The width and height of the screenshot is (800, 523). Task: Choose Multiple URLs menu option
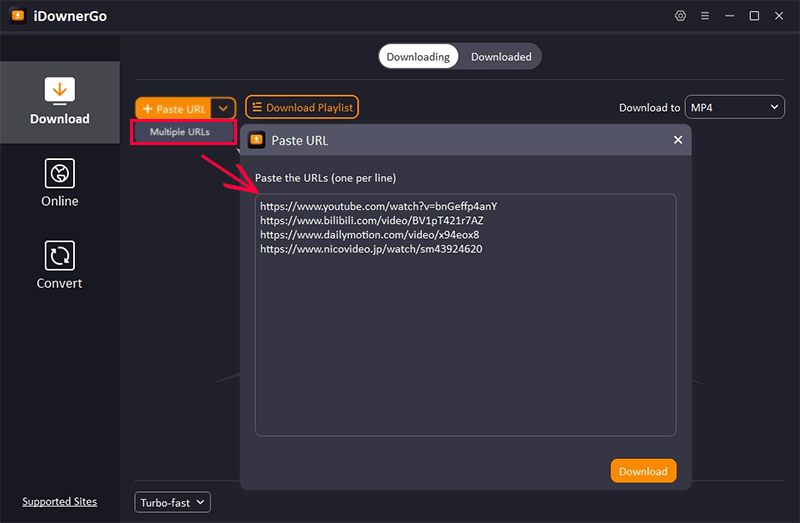(x=180, y=132)
